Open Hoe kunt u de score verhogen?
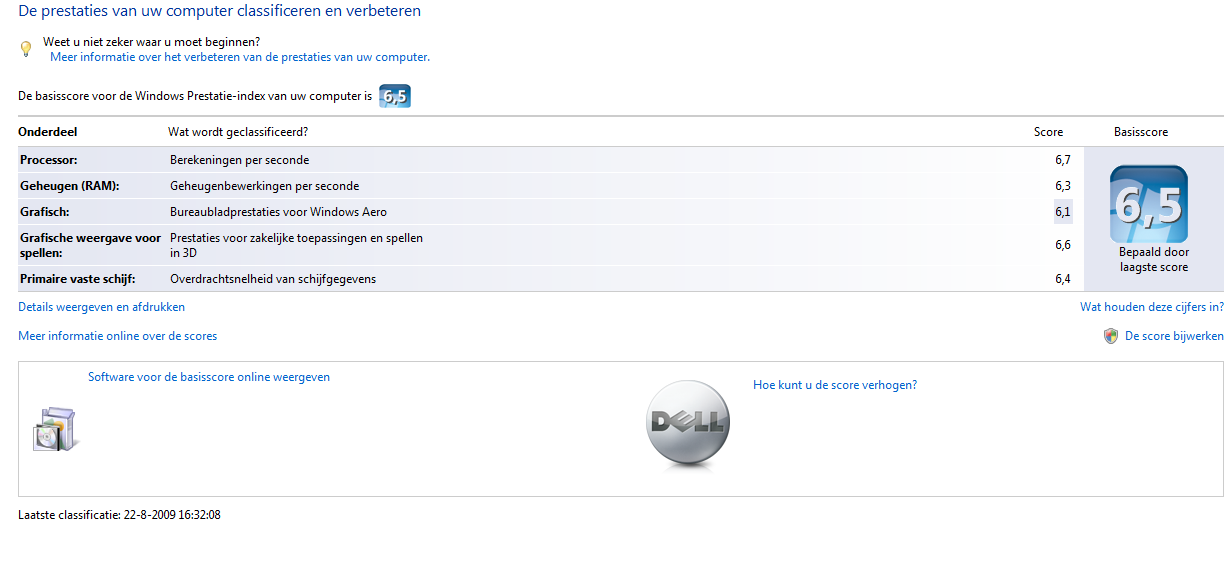Image resolution: width=1229 pixels, height=561 pixels. [835, 385]
